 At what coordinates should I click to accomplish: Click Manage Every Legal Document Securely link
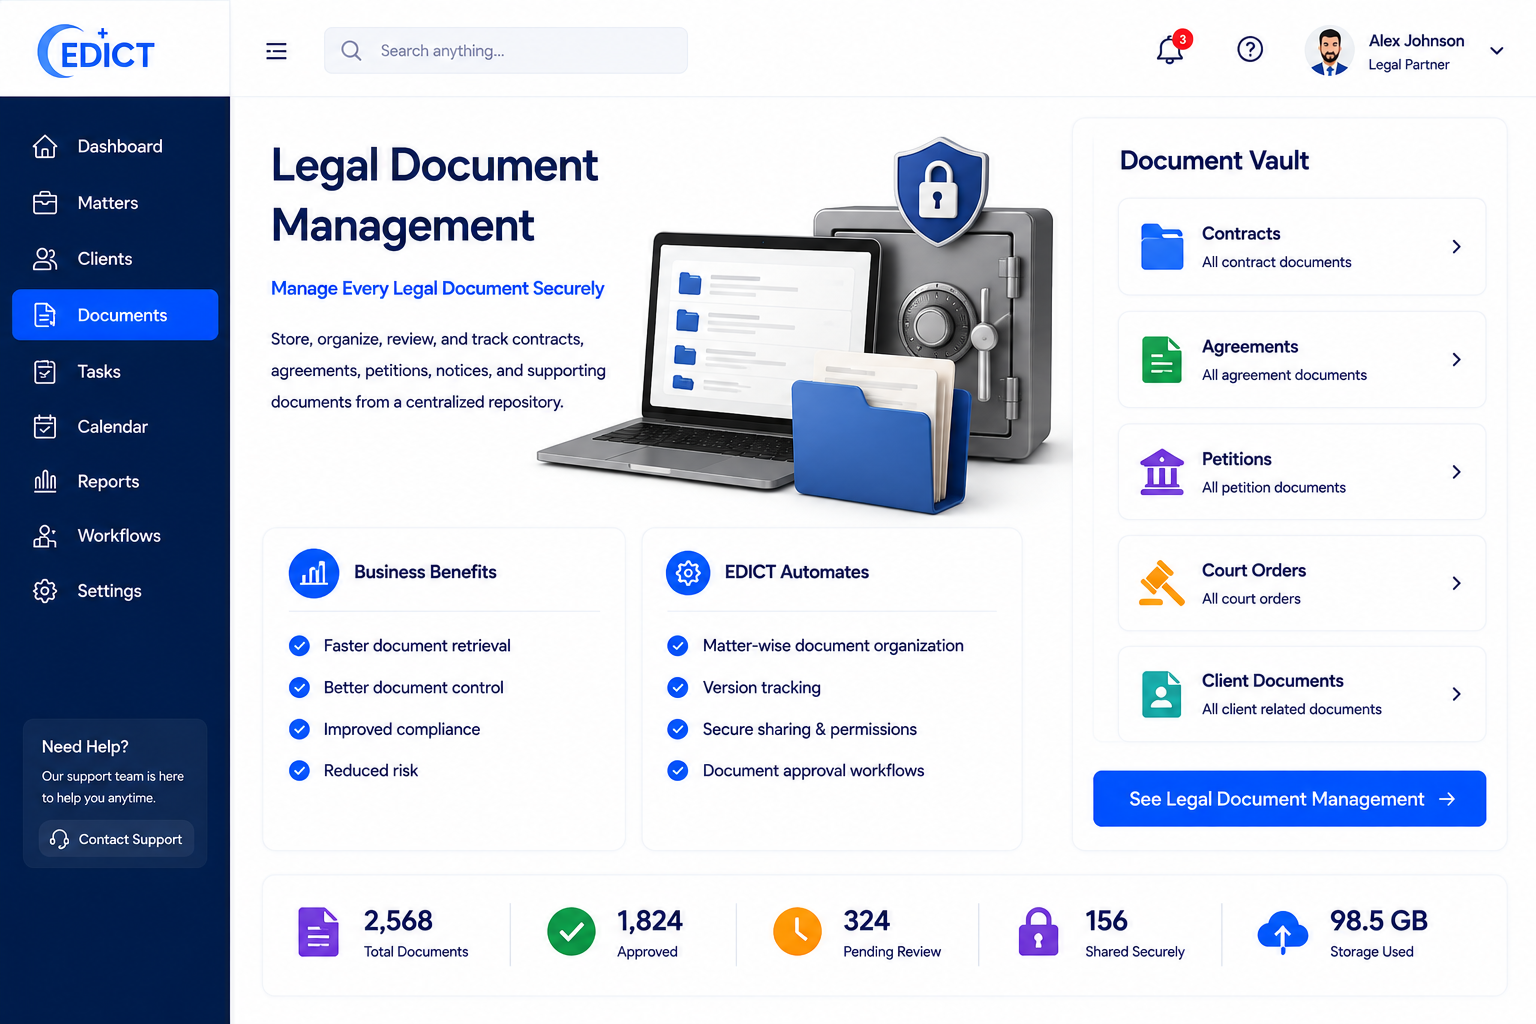437,288
